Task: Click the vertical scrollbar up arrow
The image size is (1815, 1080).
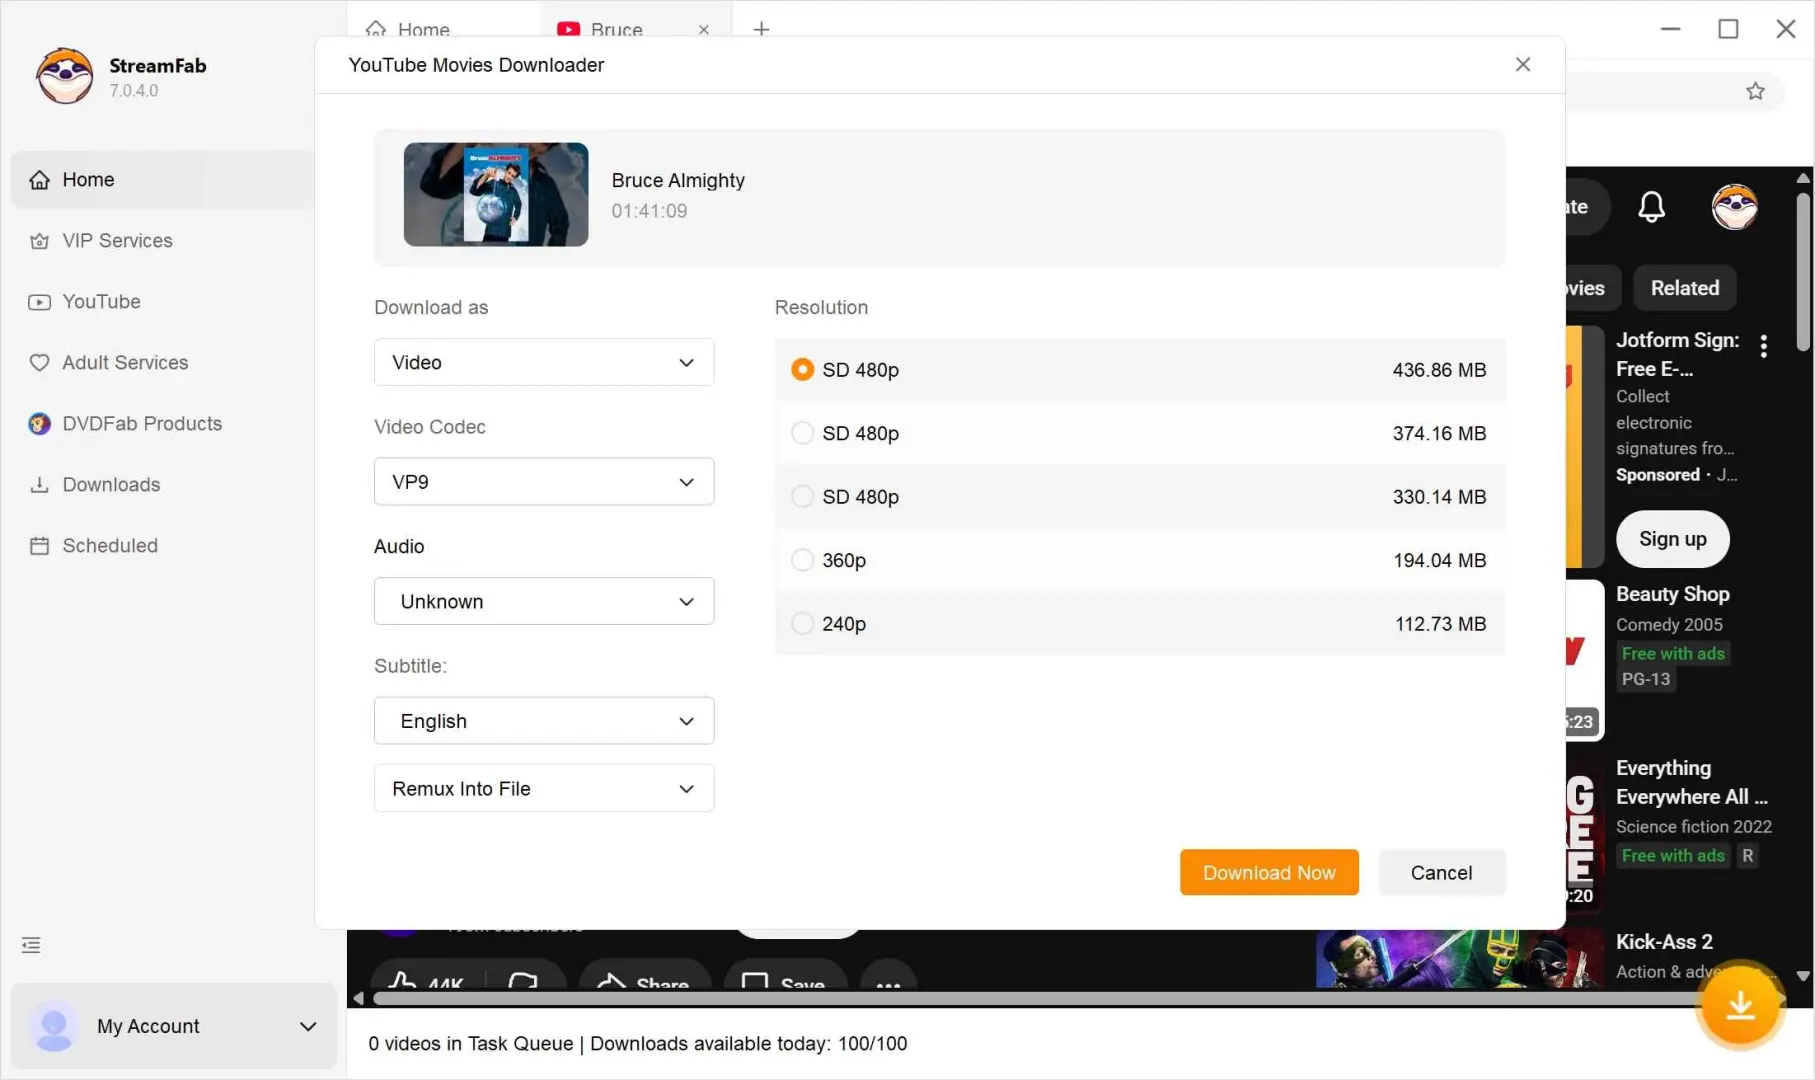Action: click(x=1803, y=178)
